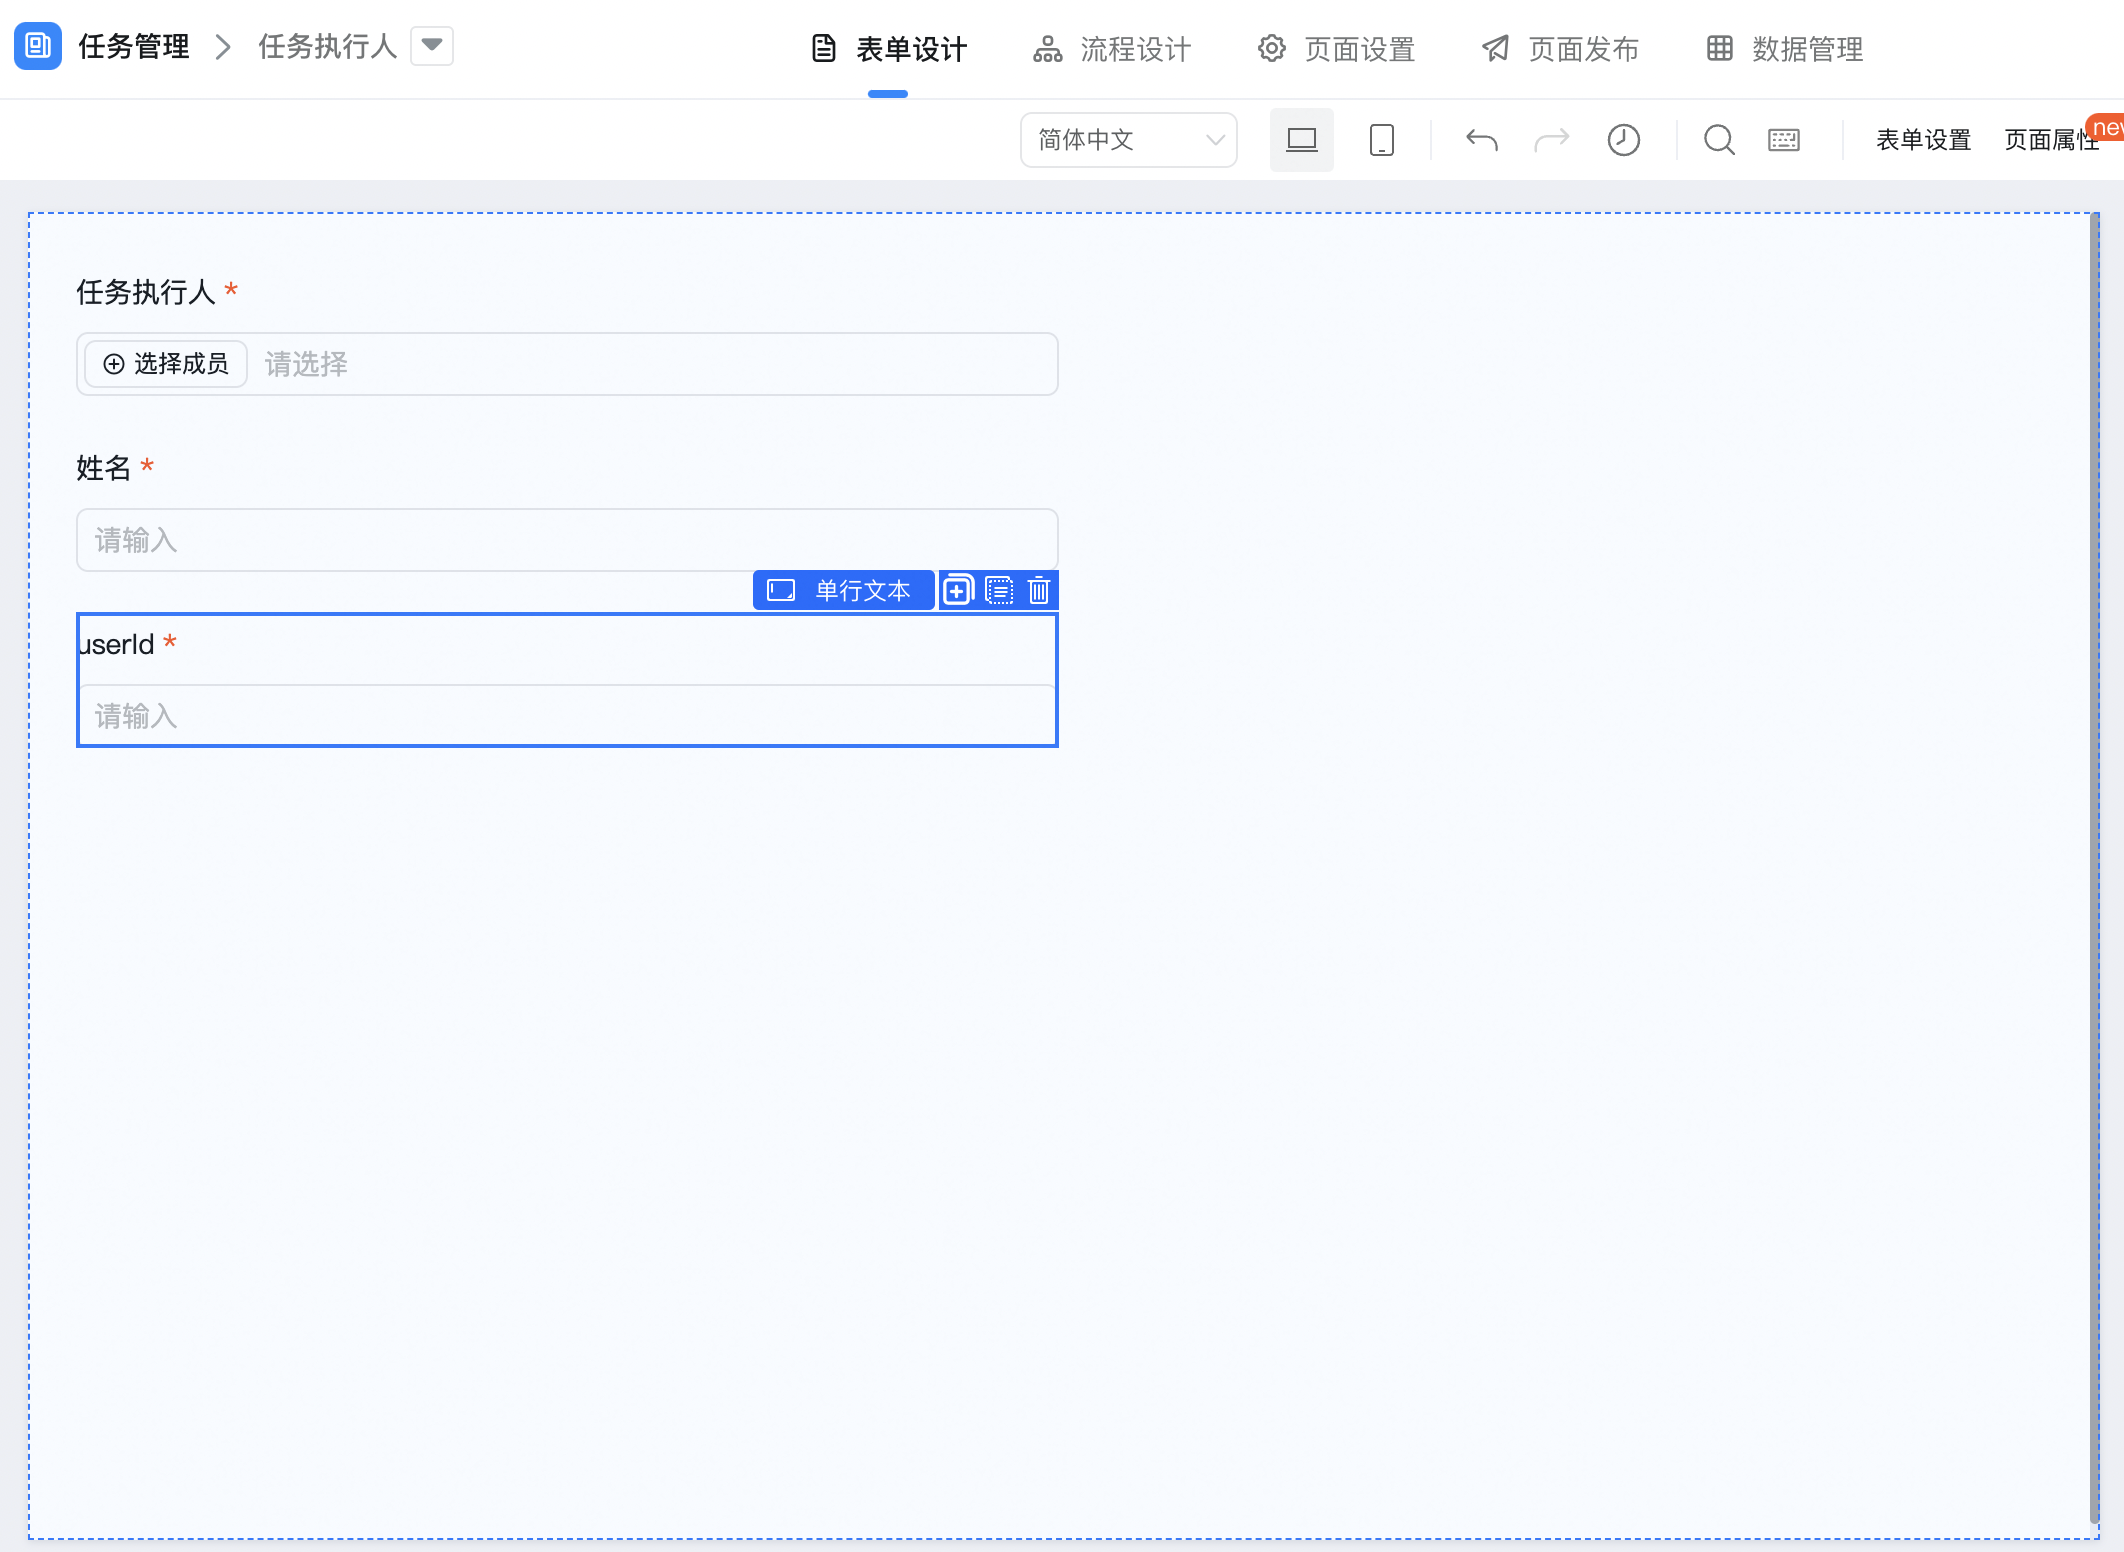Select the 姓名 field label

coord(104,468)
